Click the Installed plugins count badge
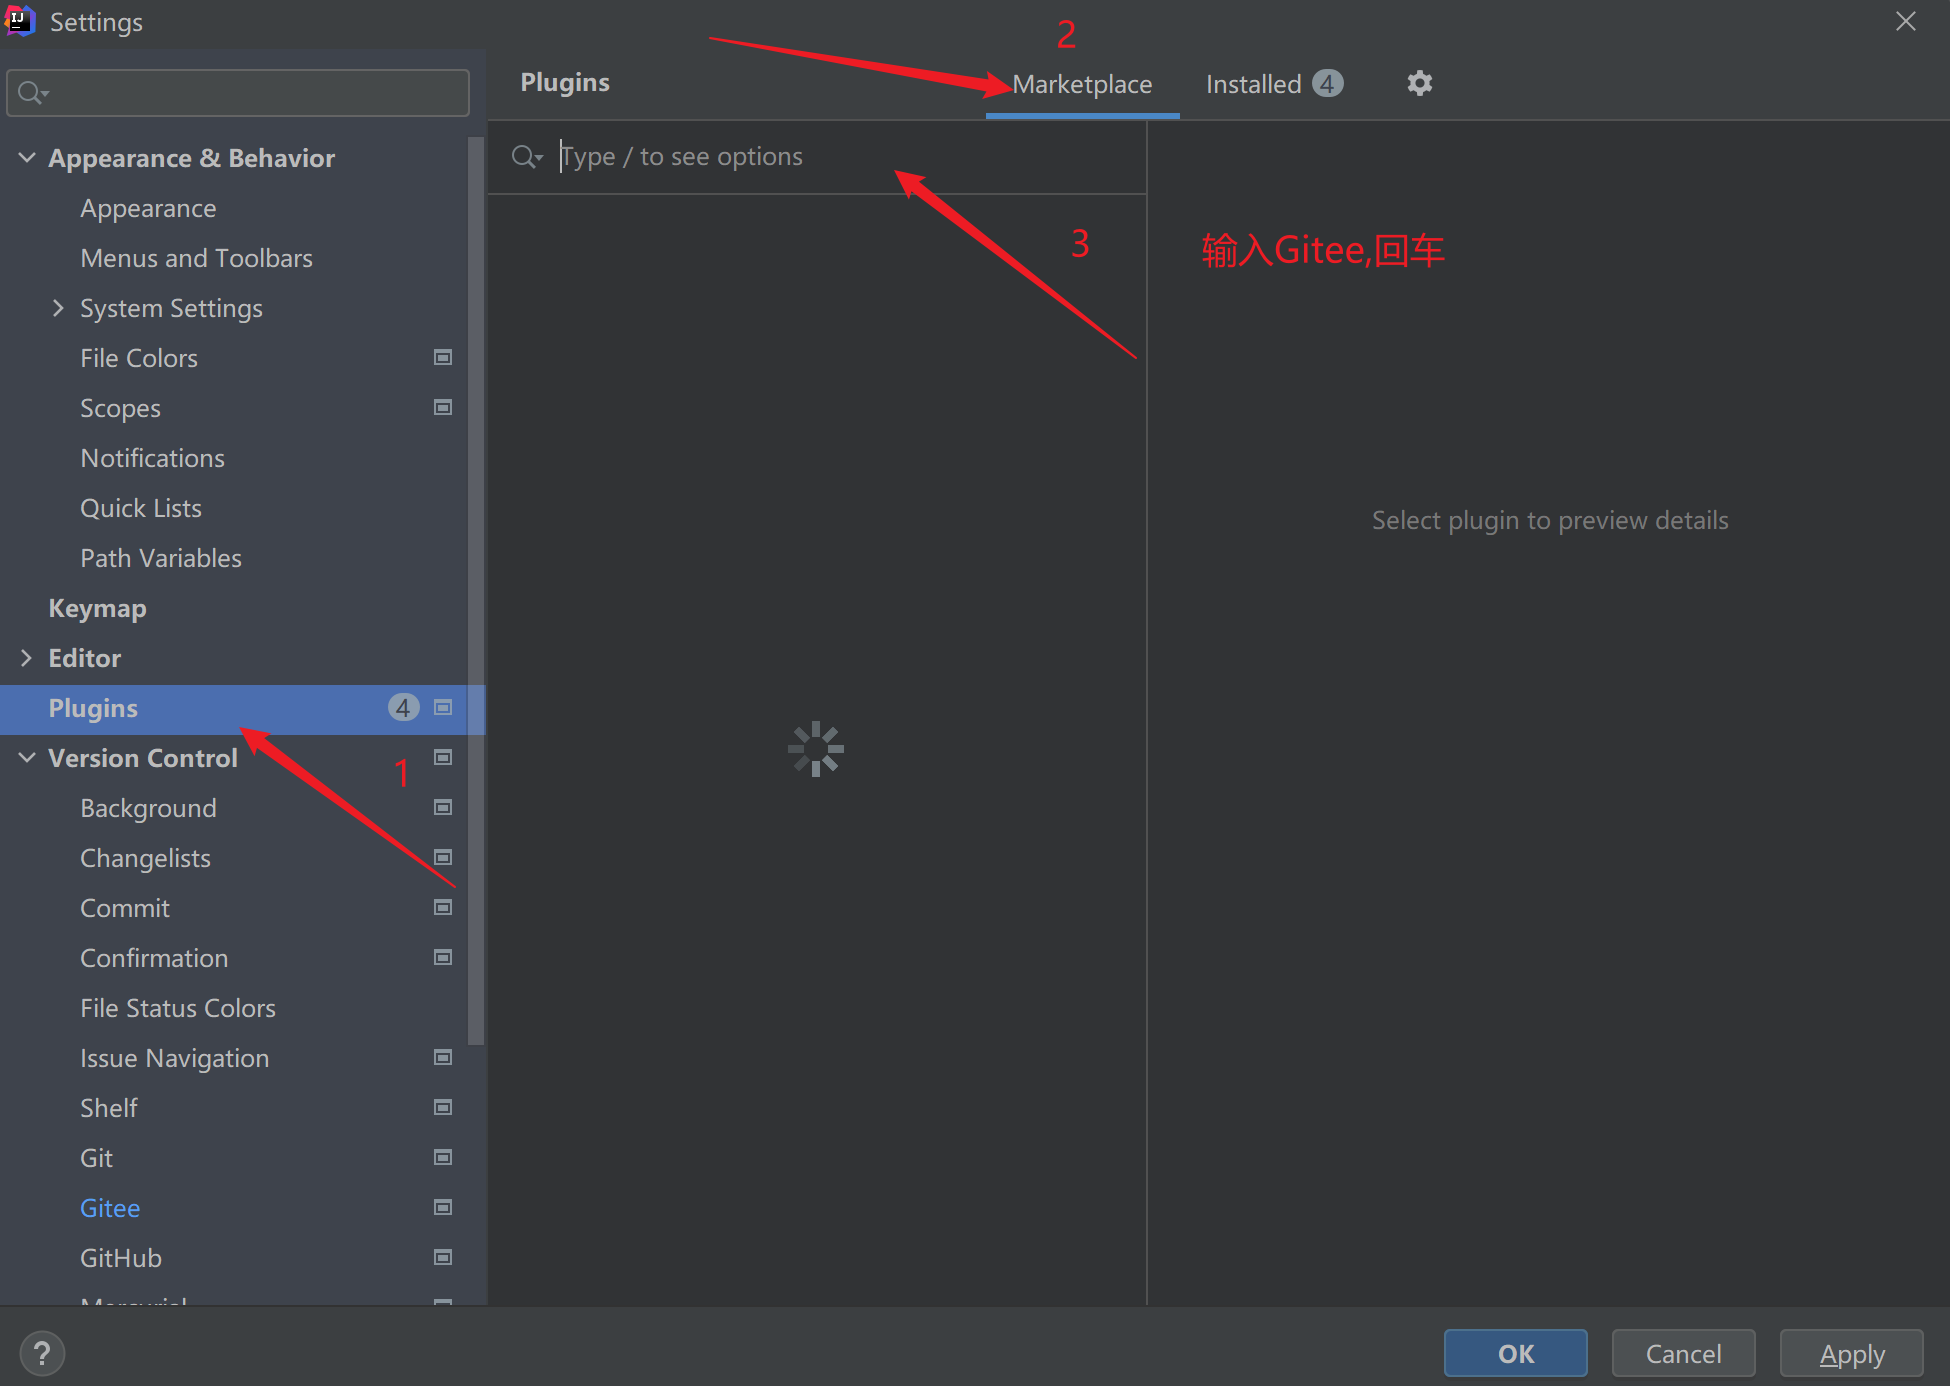The image size is (1950, 1386). tap(1327, 84)
